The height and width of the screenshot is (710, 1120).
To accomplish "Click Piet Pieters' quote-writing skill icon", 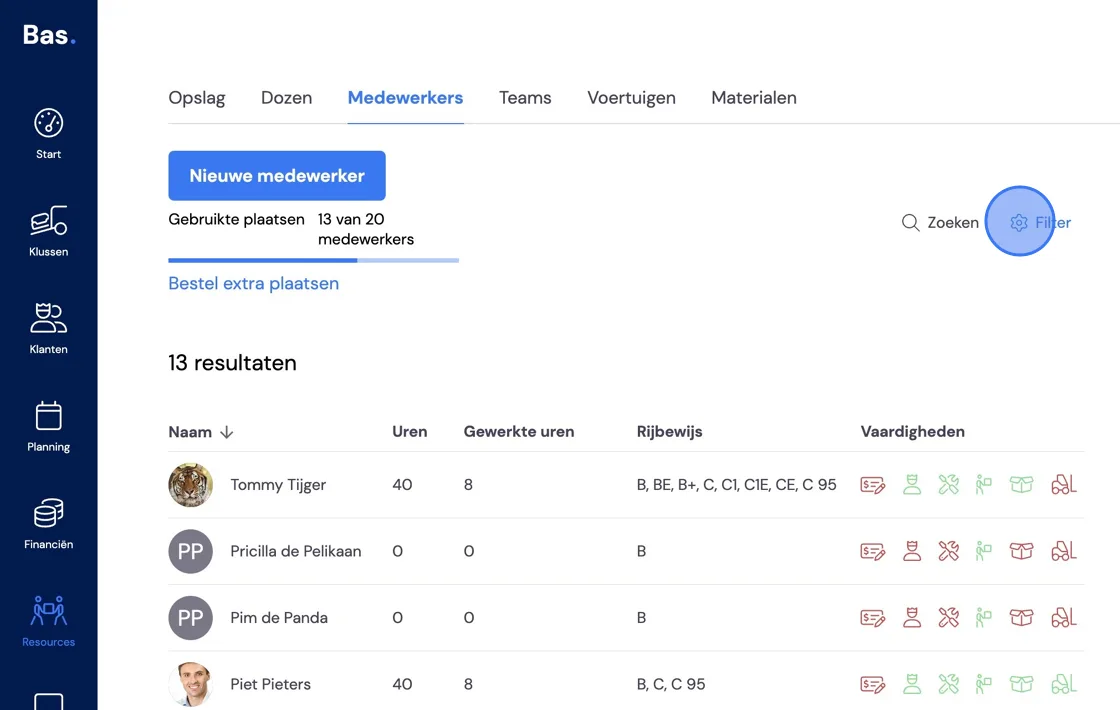I will coord(872,684).
